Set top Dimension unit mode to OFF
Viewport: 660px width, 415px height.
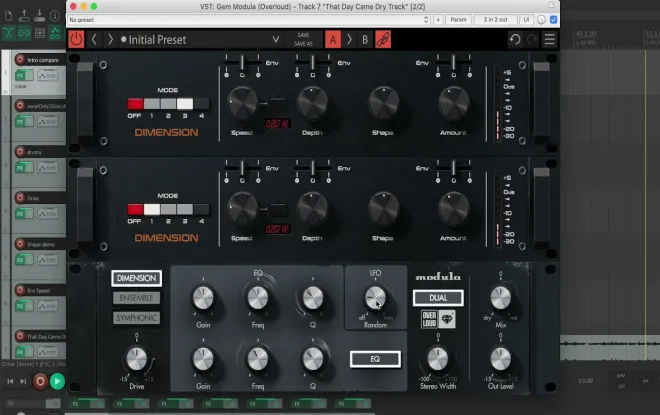coord(135,104)
